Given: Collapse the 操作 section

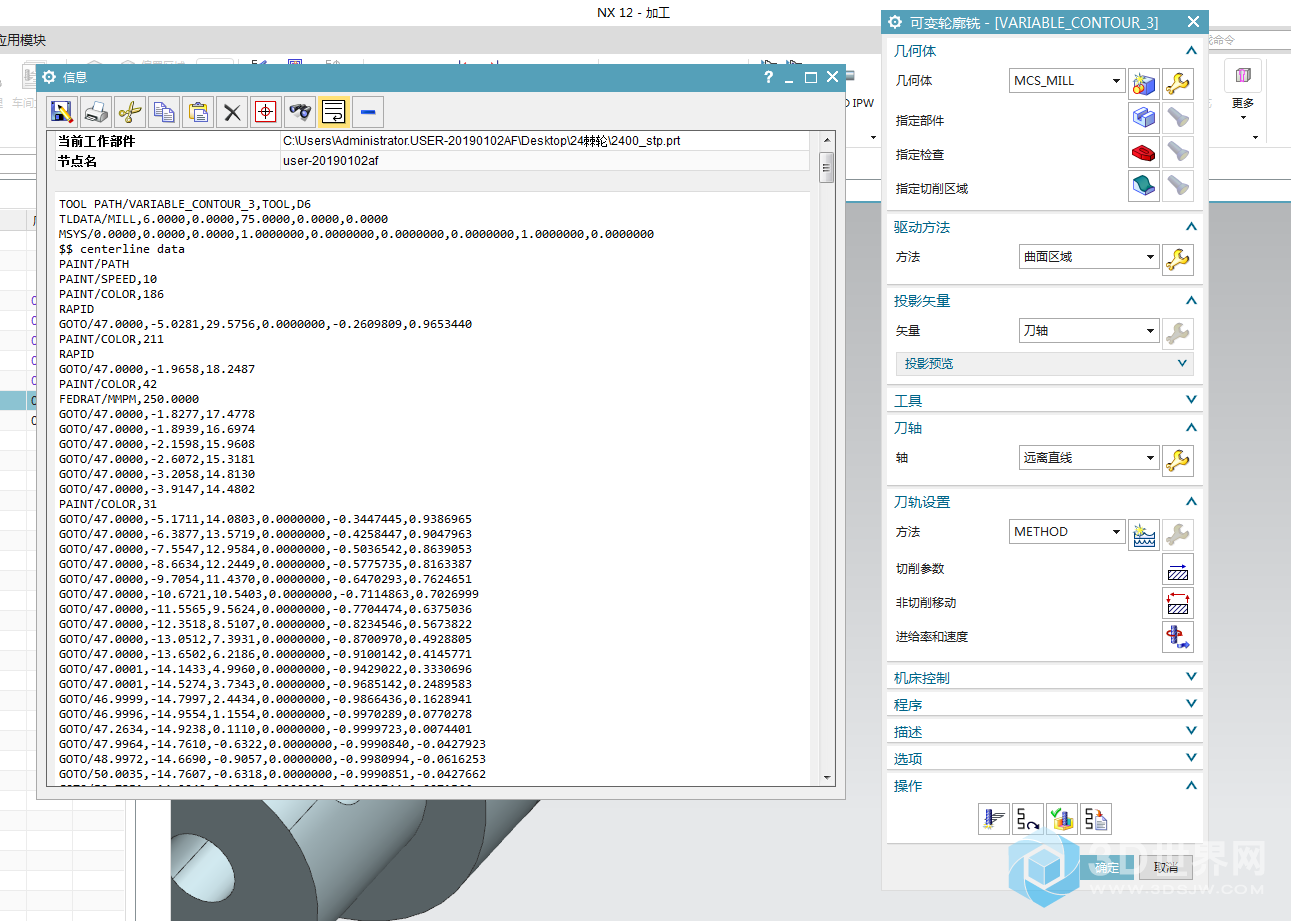Looking at the screenshot, I should (x=1044, y=786).
